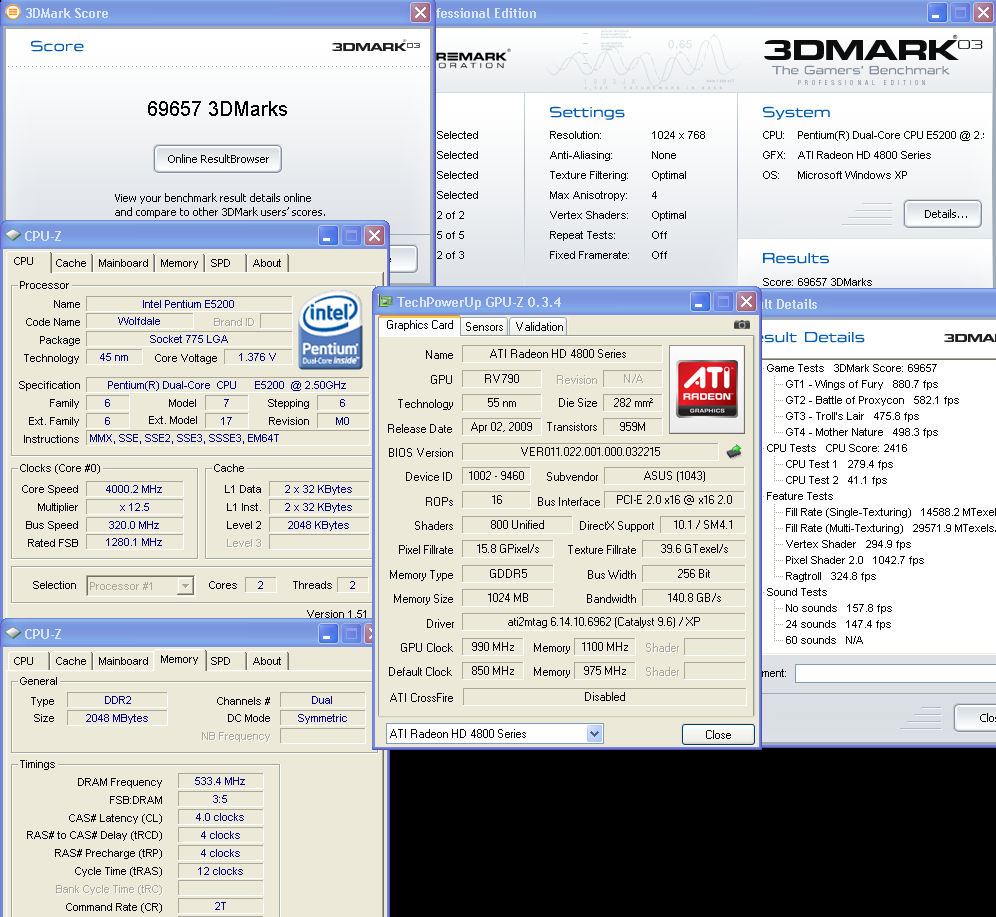Click the 69657 3DMarks score text
The image size is (996, 917).
click(217, 109)
